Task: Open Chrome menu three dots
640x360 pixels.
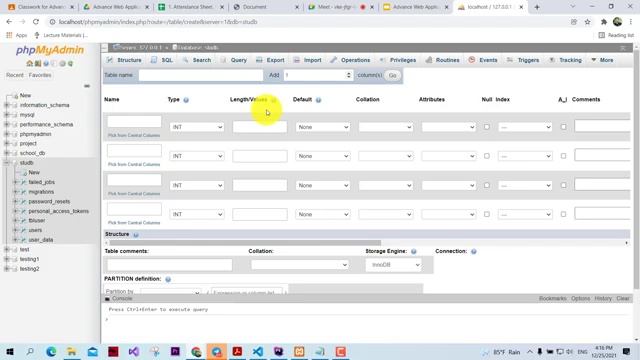Action: pos(631,22)
